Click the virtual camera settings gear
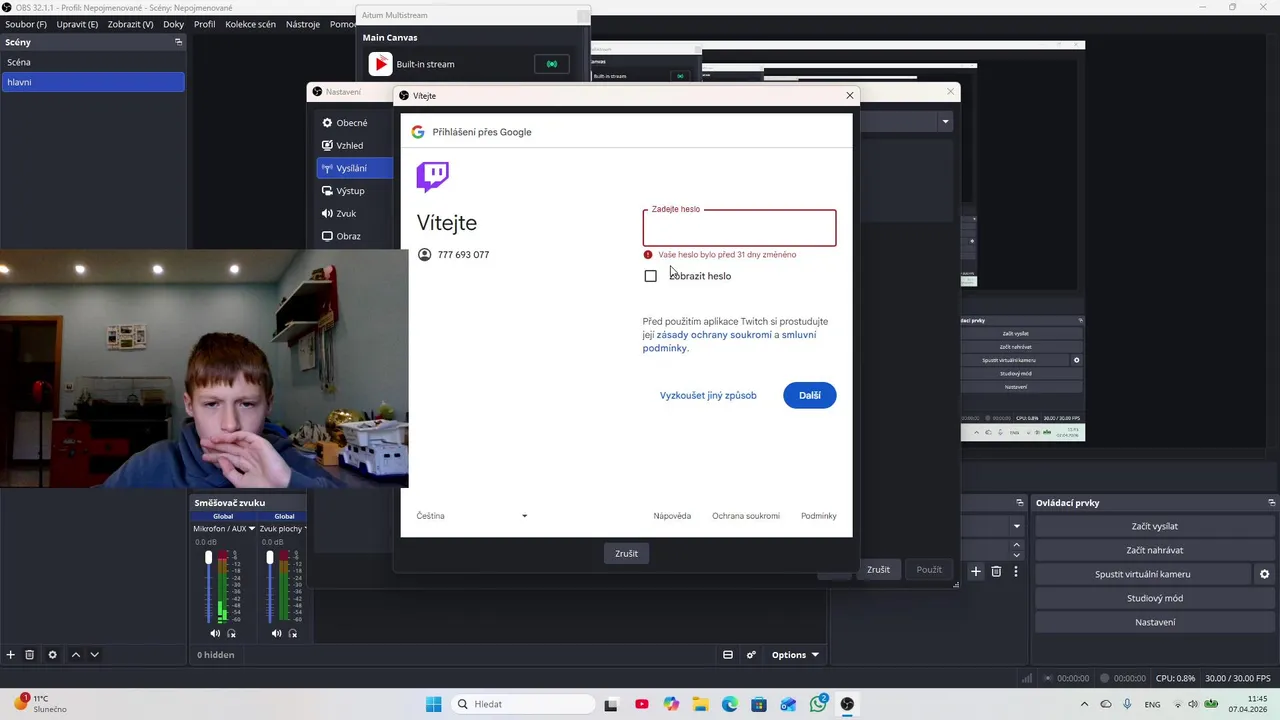The width and height of the screenshot is (1280, 720). [x=1264, y=574]
